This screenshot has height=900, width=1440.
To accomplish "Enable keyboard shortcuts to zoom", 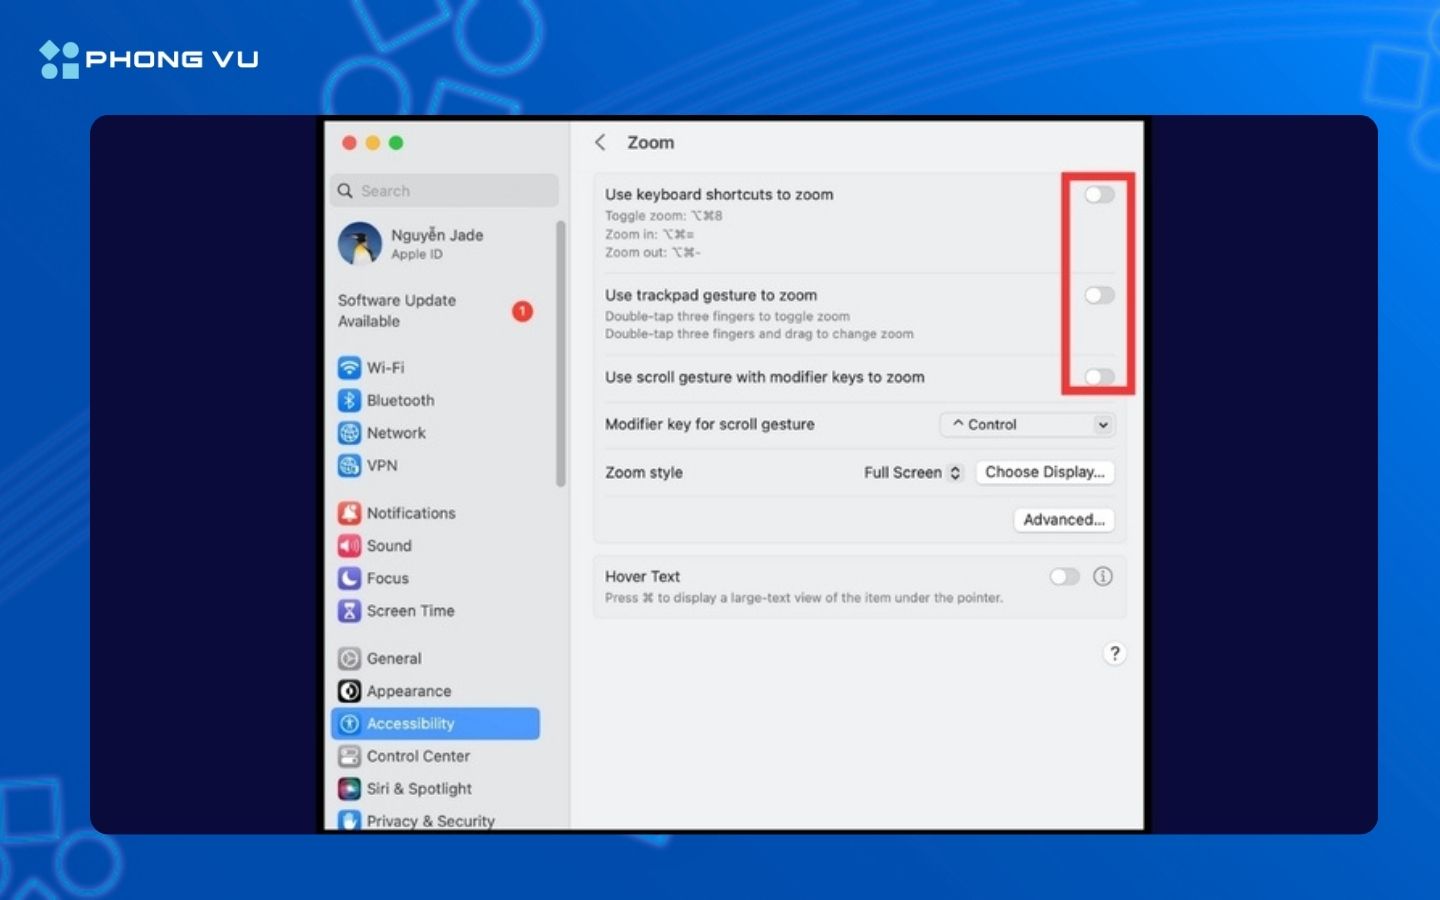I will (x=1099, y=195).
